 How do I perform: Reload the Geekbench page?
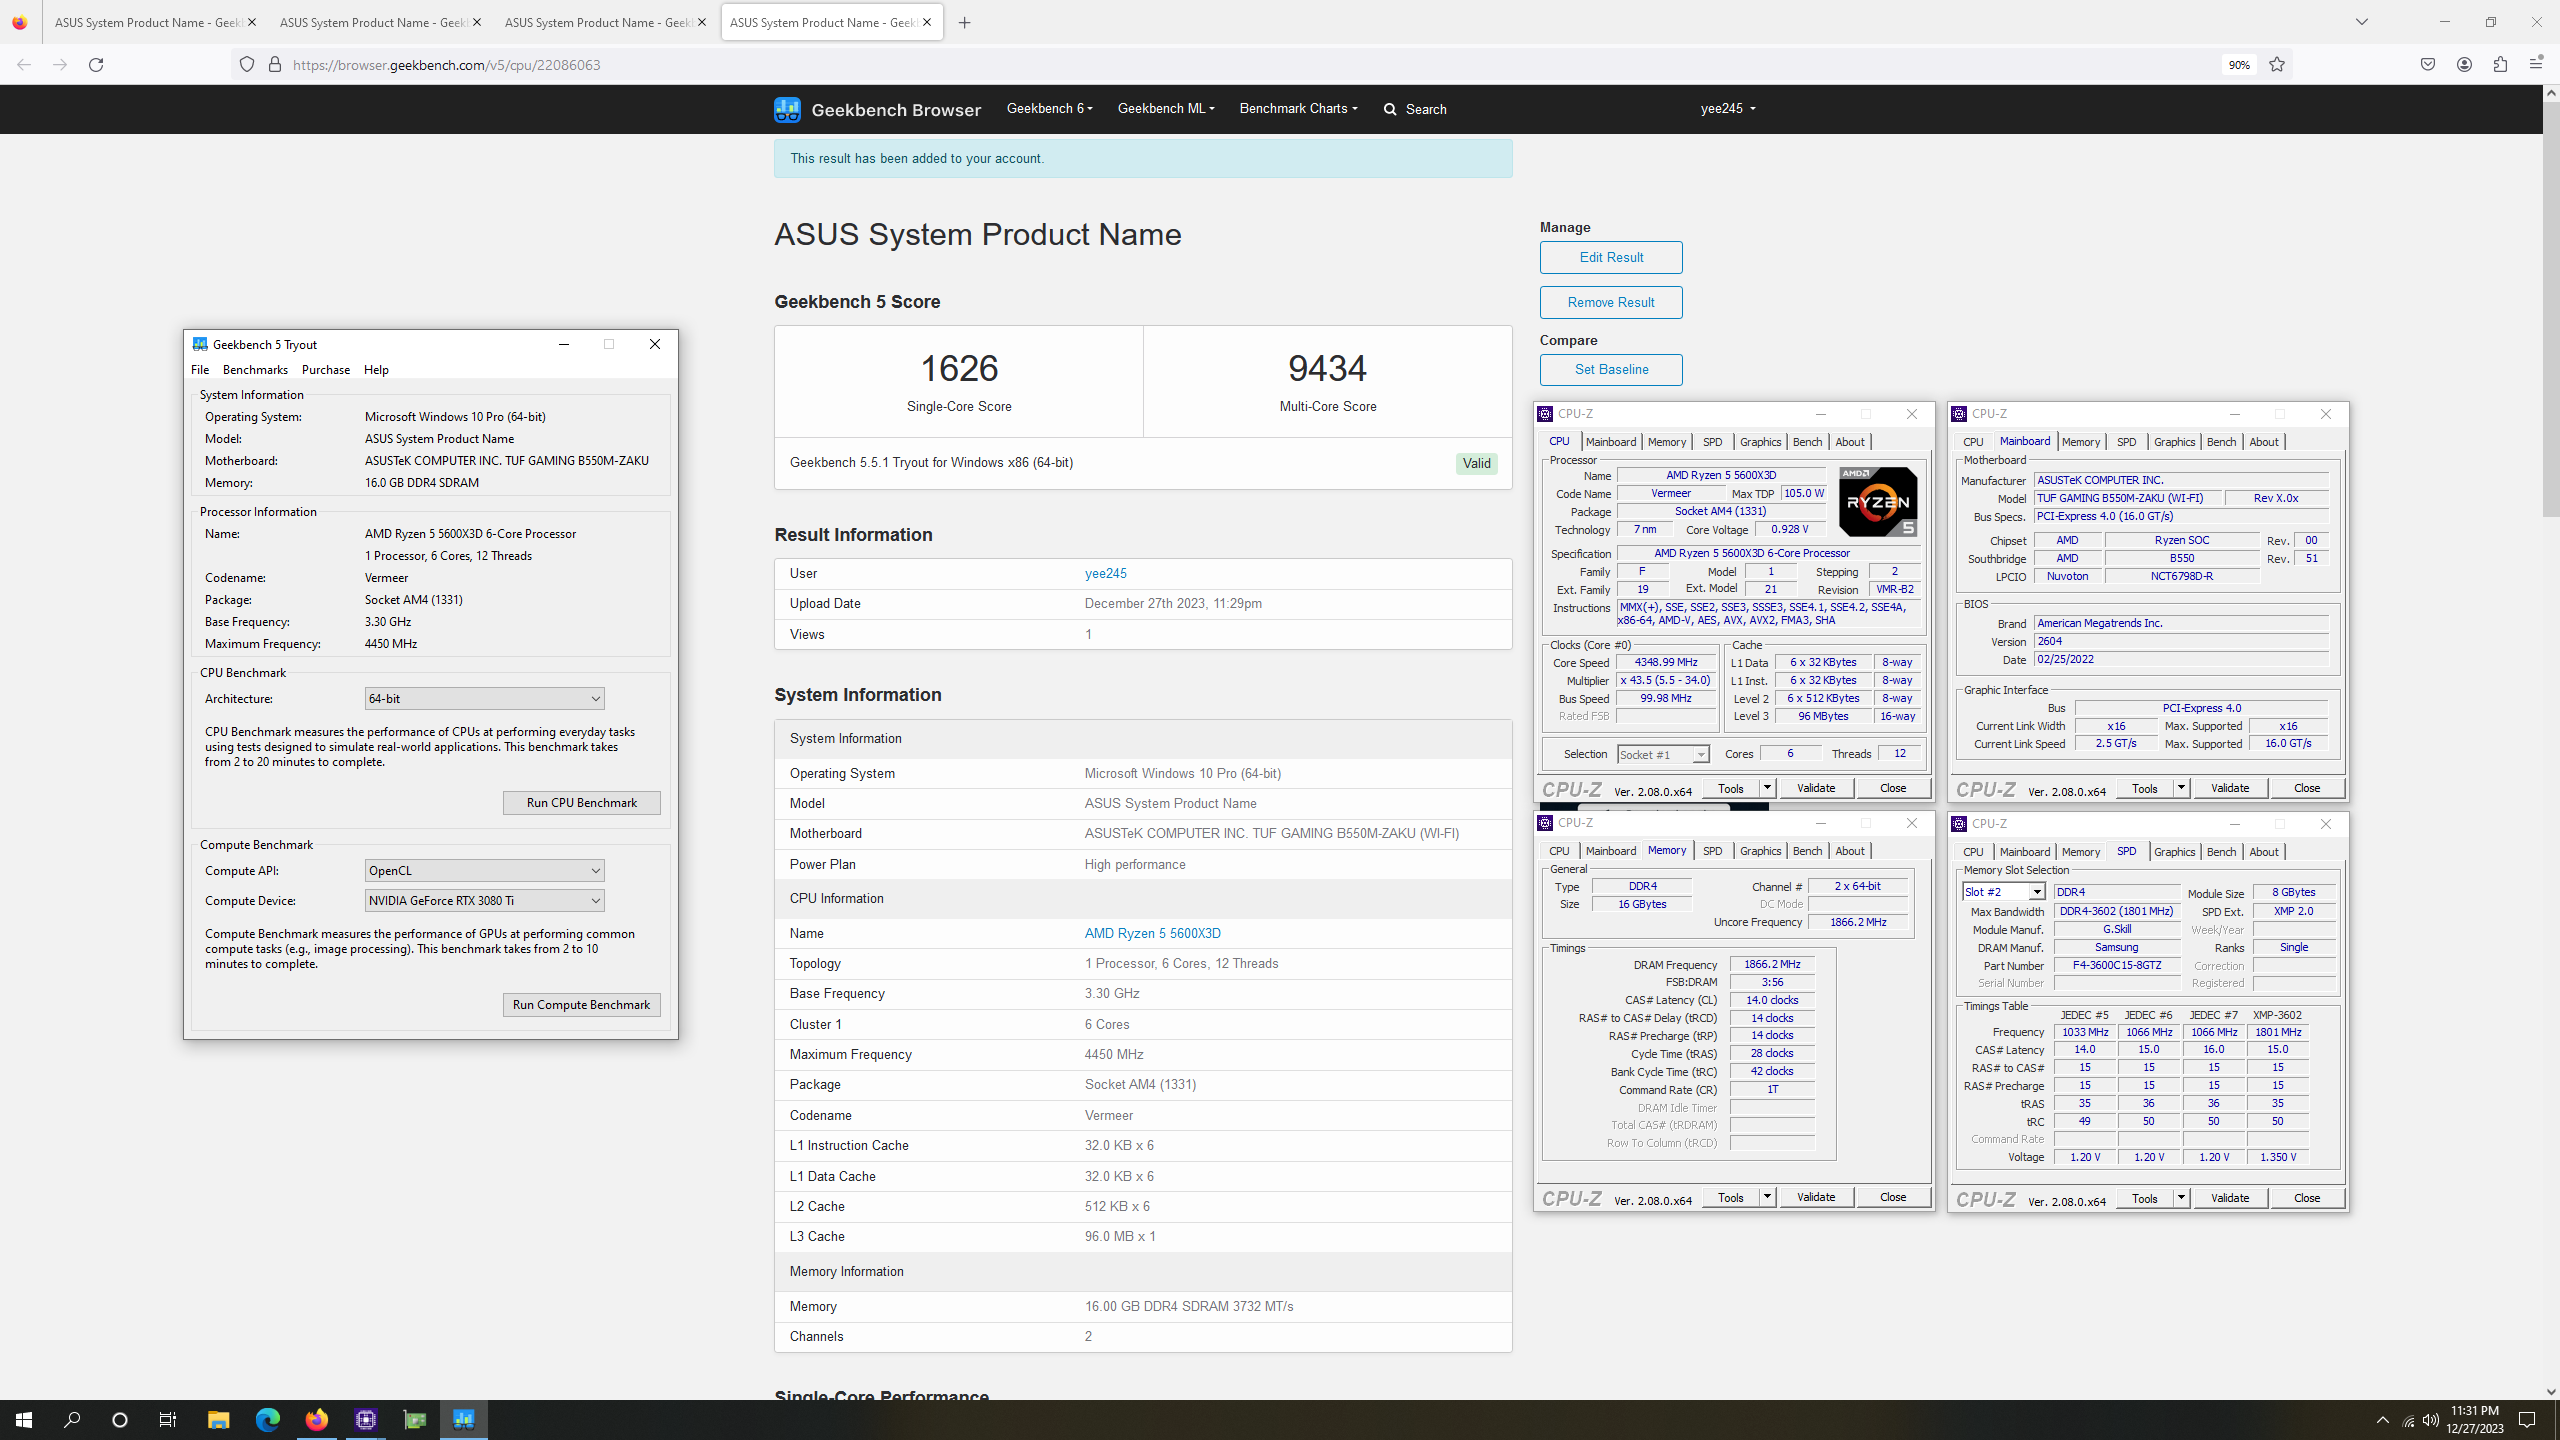(x=96, y=65)
